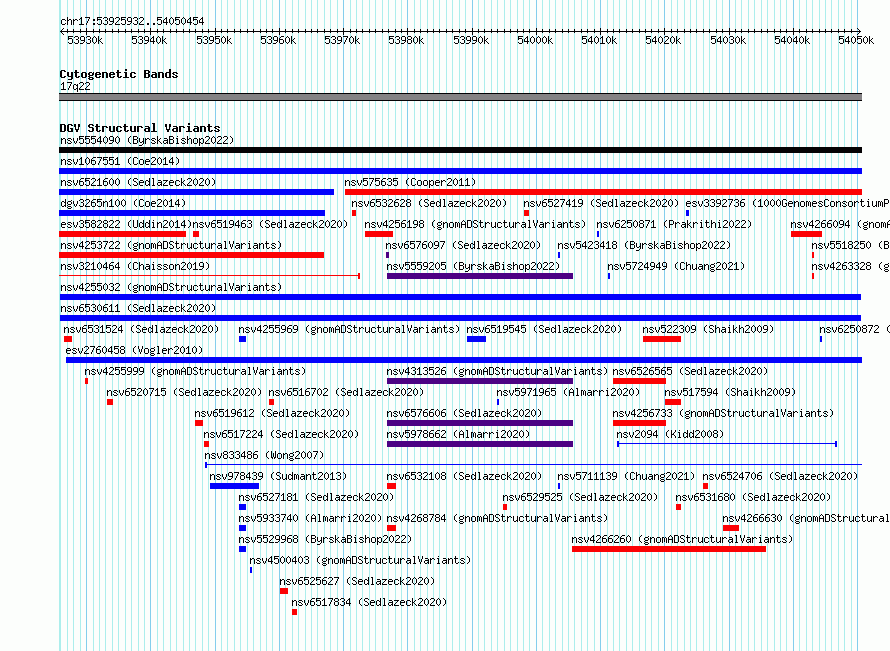Select nsv6532108 (Sedlazeck2020) label
Viewport: 890px width, 651px height.
464,476
